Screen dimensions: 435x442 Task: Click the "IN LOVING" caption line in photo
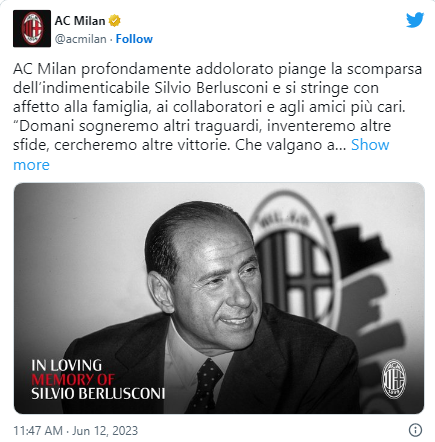pyautogui.click(x=67, y=365)
